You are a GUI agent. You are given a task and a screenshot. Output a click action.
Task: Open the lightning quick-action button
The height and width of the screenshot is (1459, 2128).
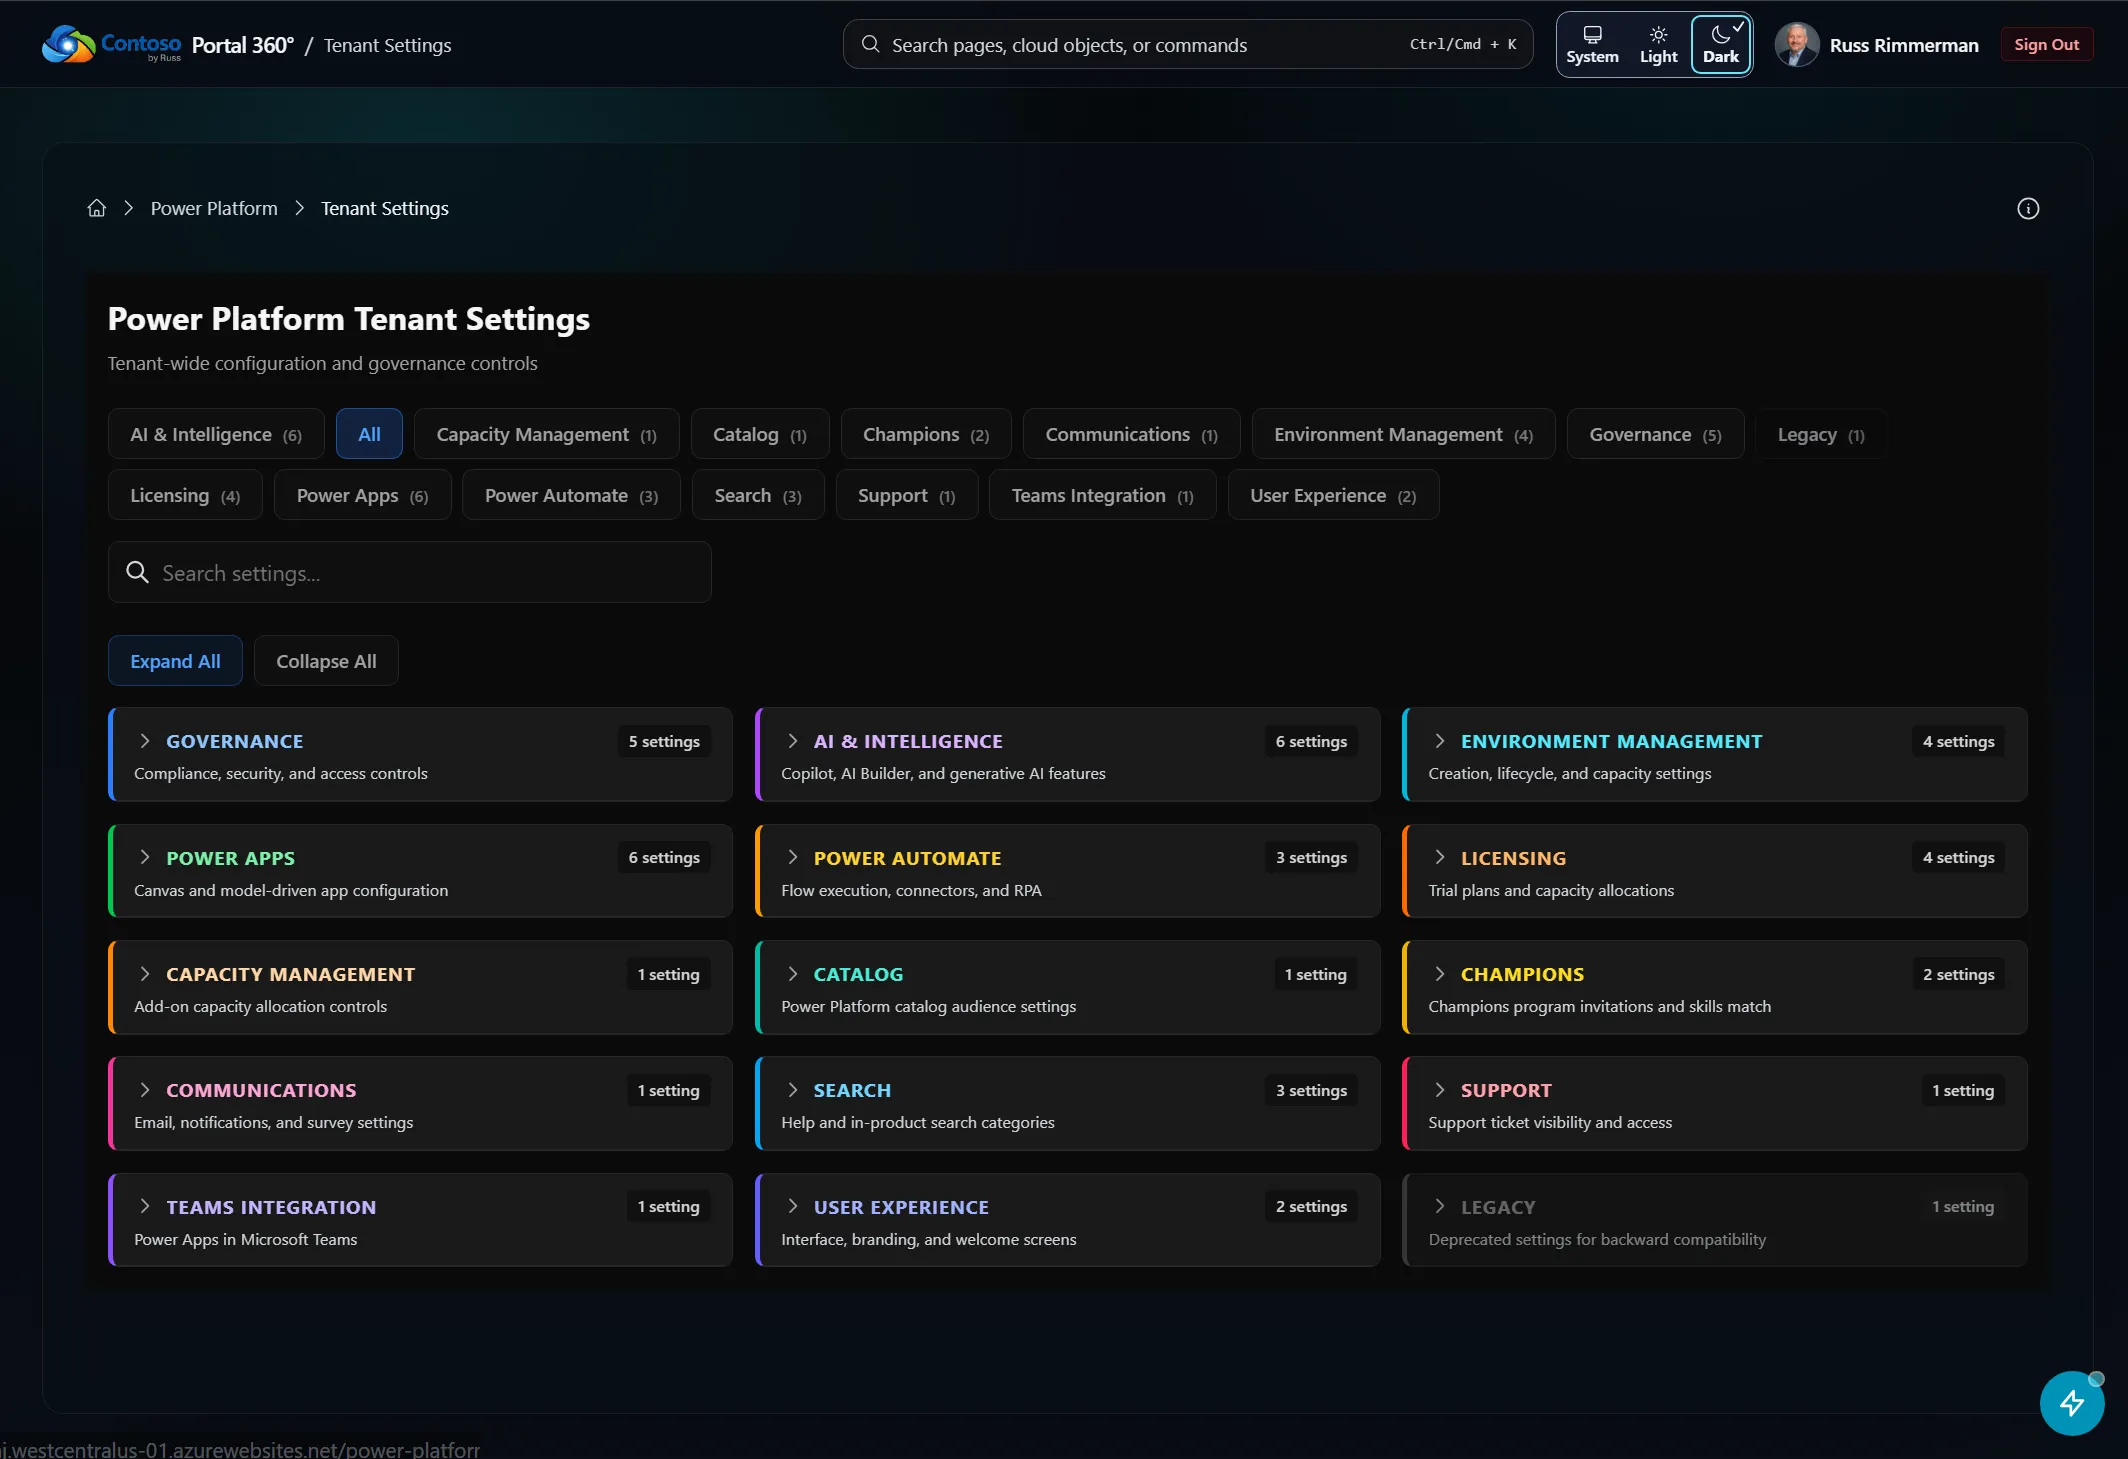[x=2071, y=1403]
